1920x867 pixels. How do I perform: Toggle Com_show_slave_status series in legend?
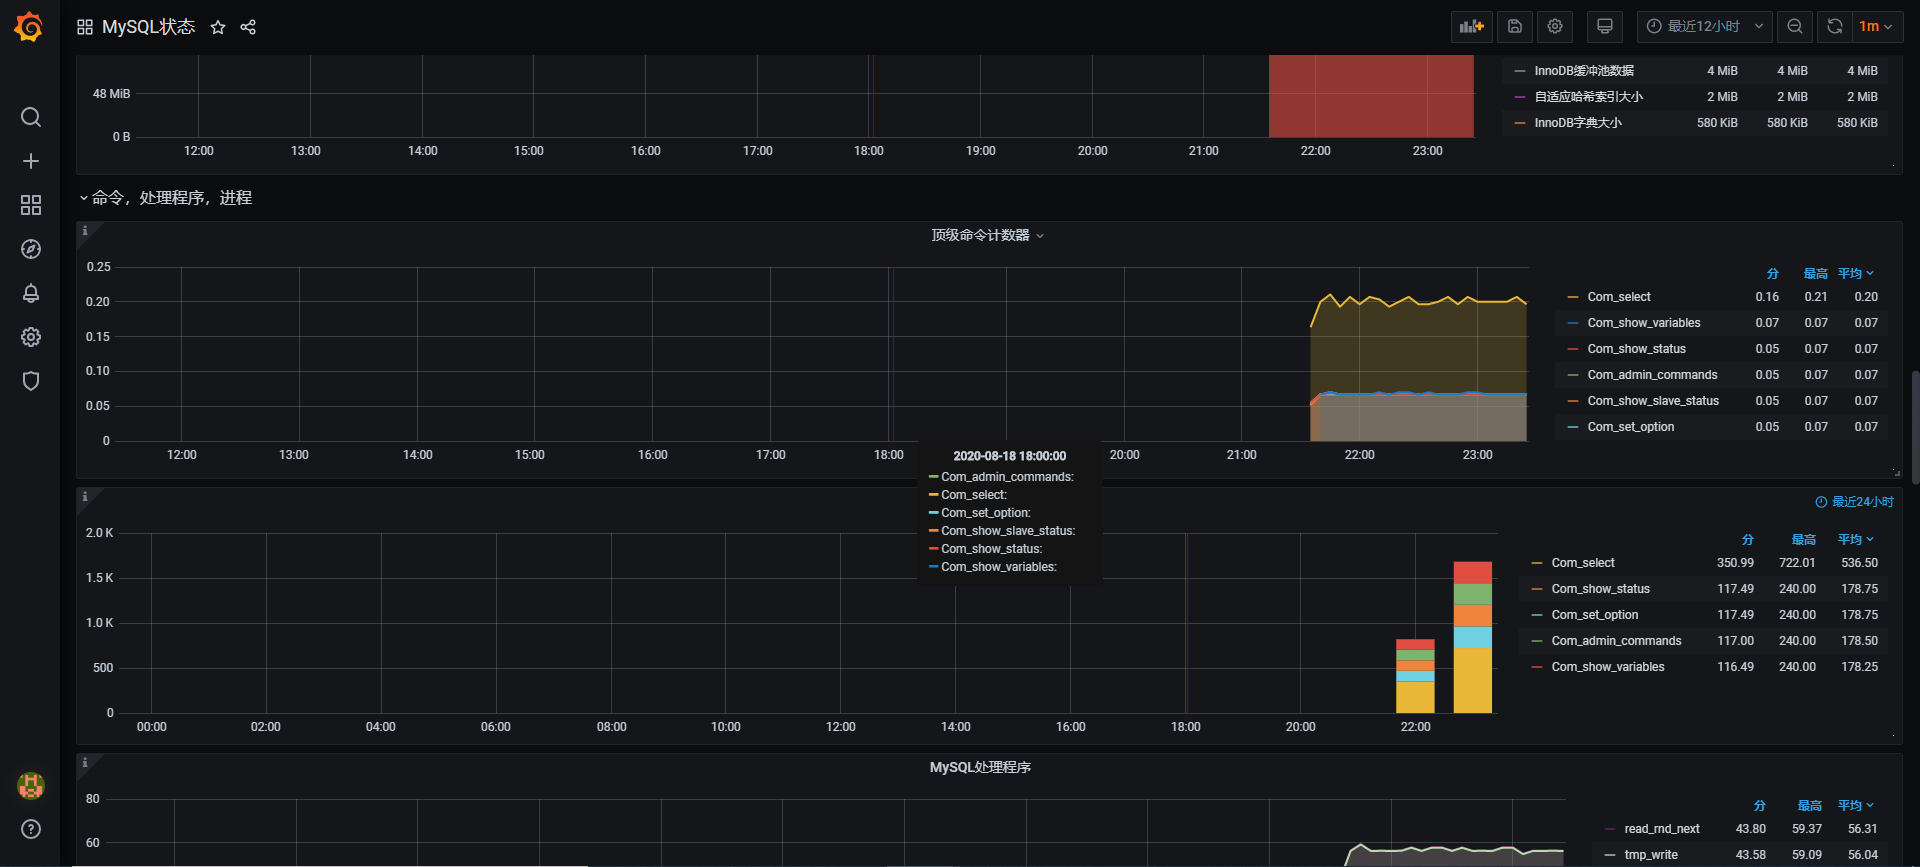pos(1653,401)
